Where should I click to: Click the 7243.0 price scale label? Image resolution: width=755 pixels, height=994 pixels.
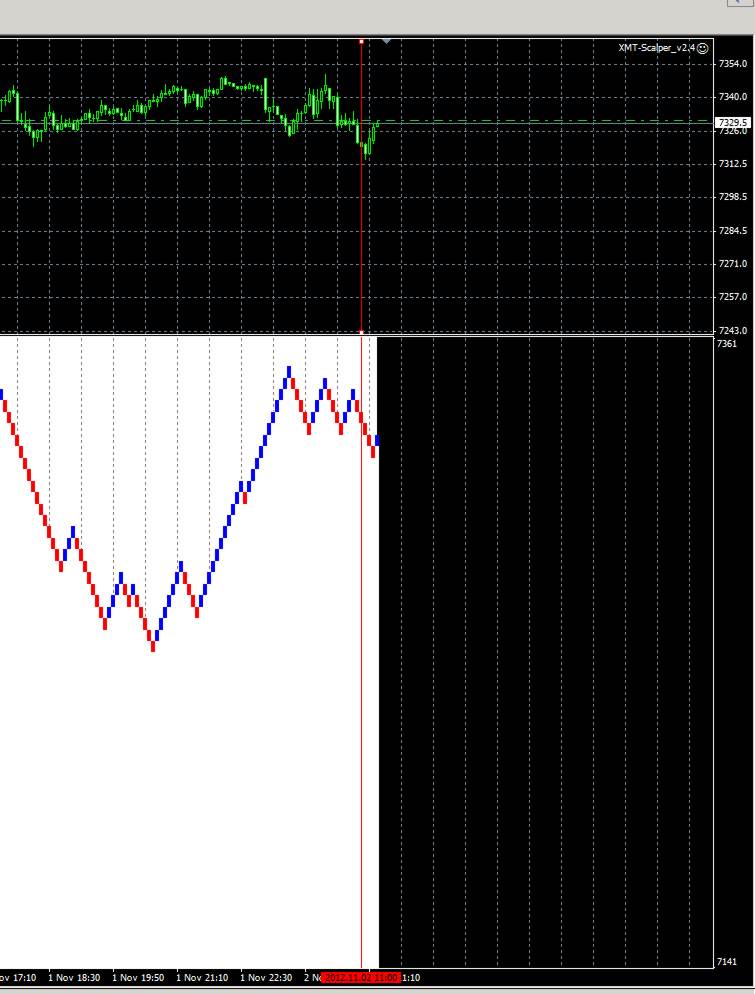[x=733, y=330]
